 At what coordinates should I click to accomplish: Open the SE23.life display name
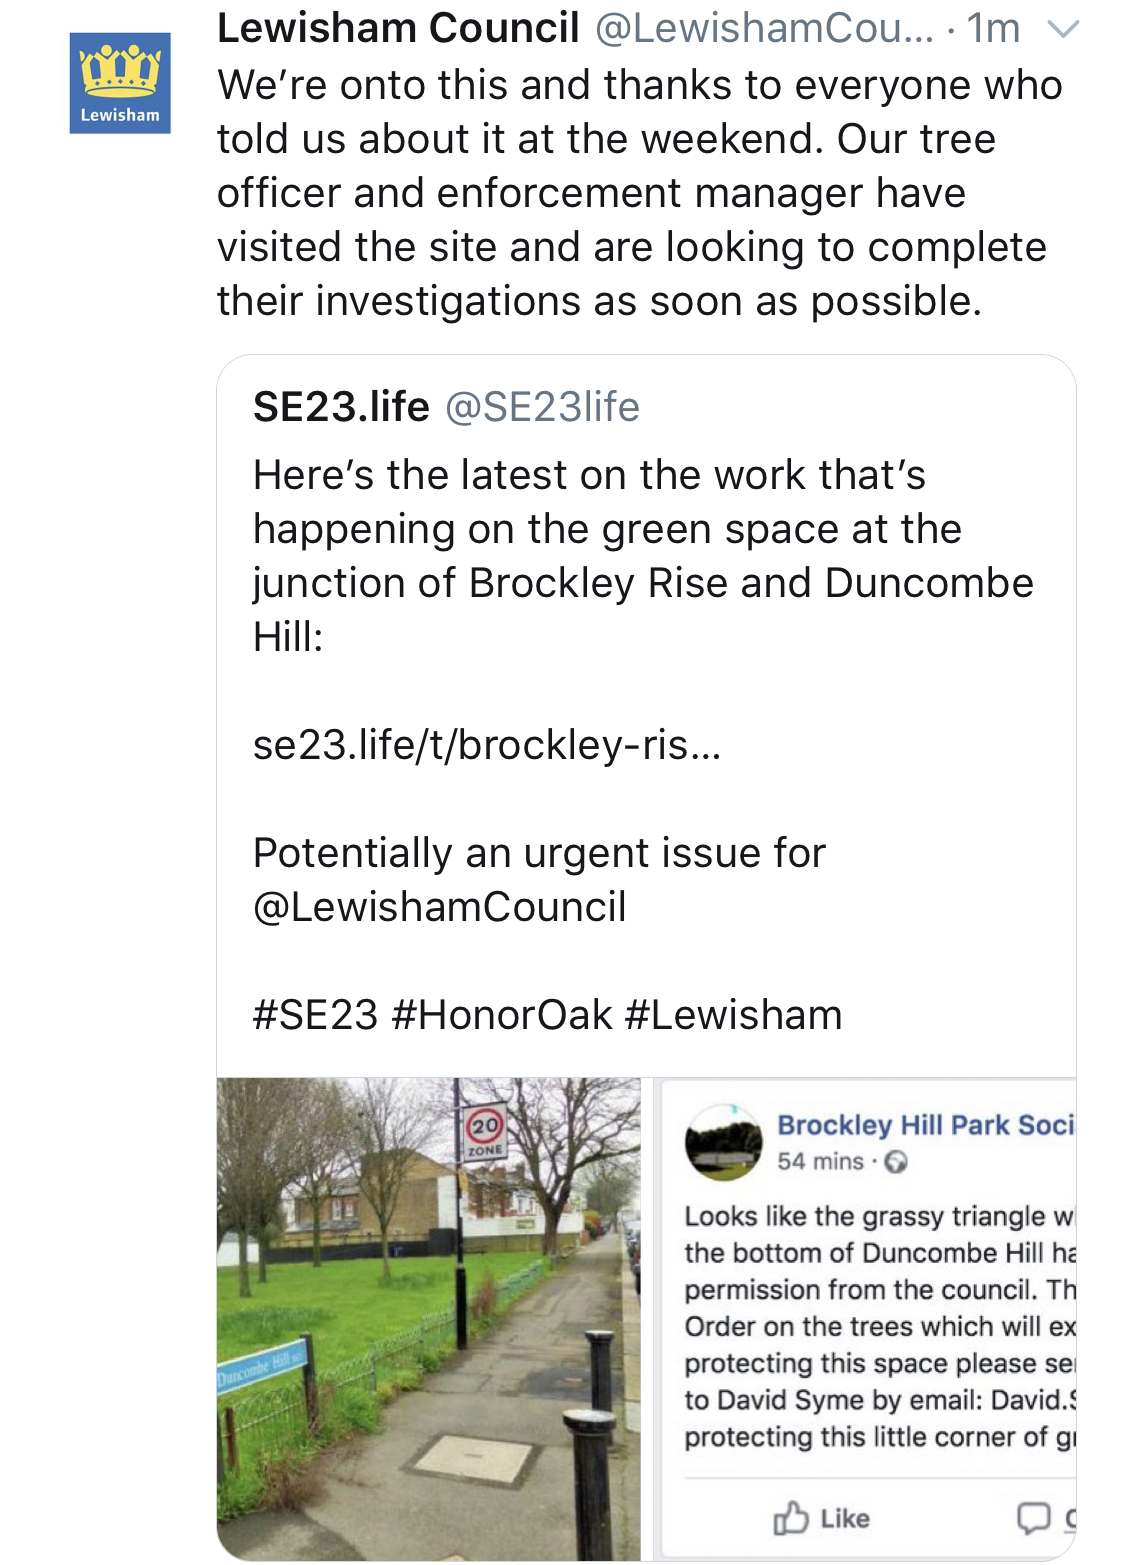click(x=341, y=407)
